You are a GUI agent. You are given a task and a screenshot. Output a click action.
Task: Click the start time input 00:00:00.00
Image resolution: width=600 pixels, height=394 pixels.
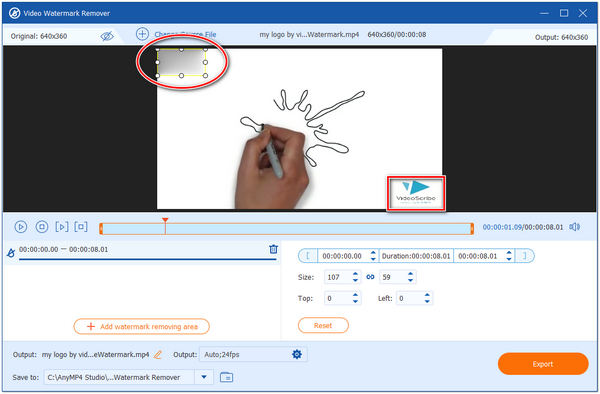tap(343, 256)
